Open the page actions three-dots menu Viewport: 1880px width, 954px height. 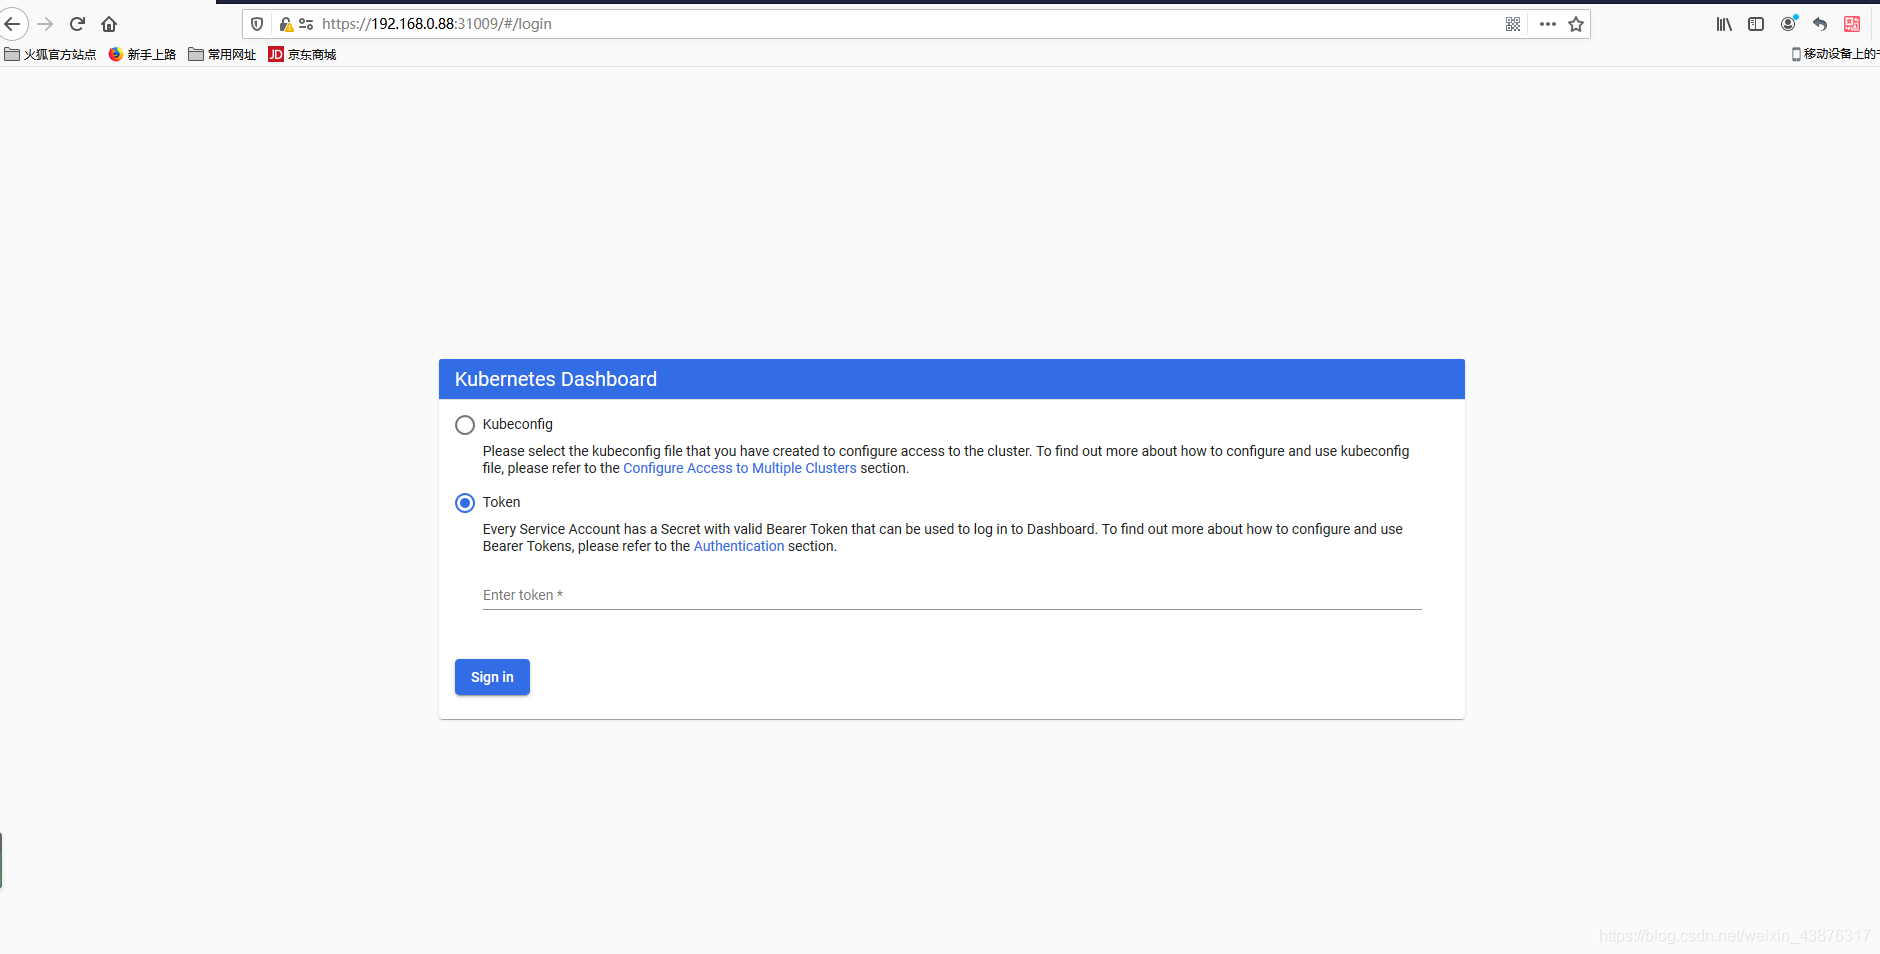point(1548,24)
